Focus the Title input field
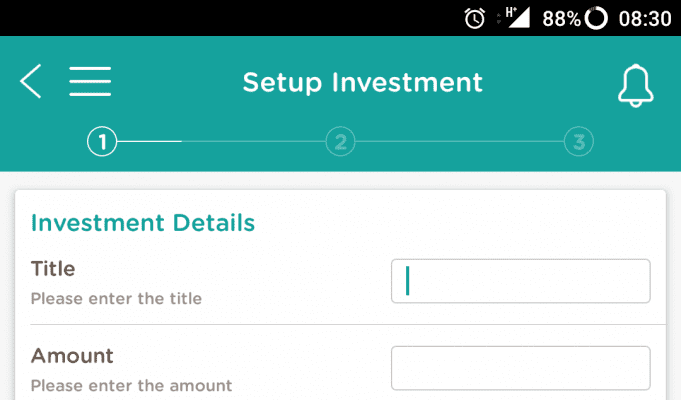Image resolution: width=681 pixels, height=400 pixels. click(521, 281)
